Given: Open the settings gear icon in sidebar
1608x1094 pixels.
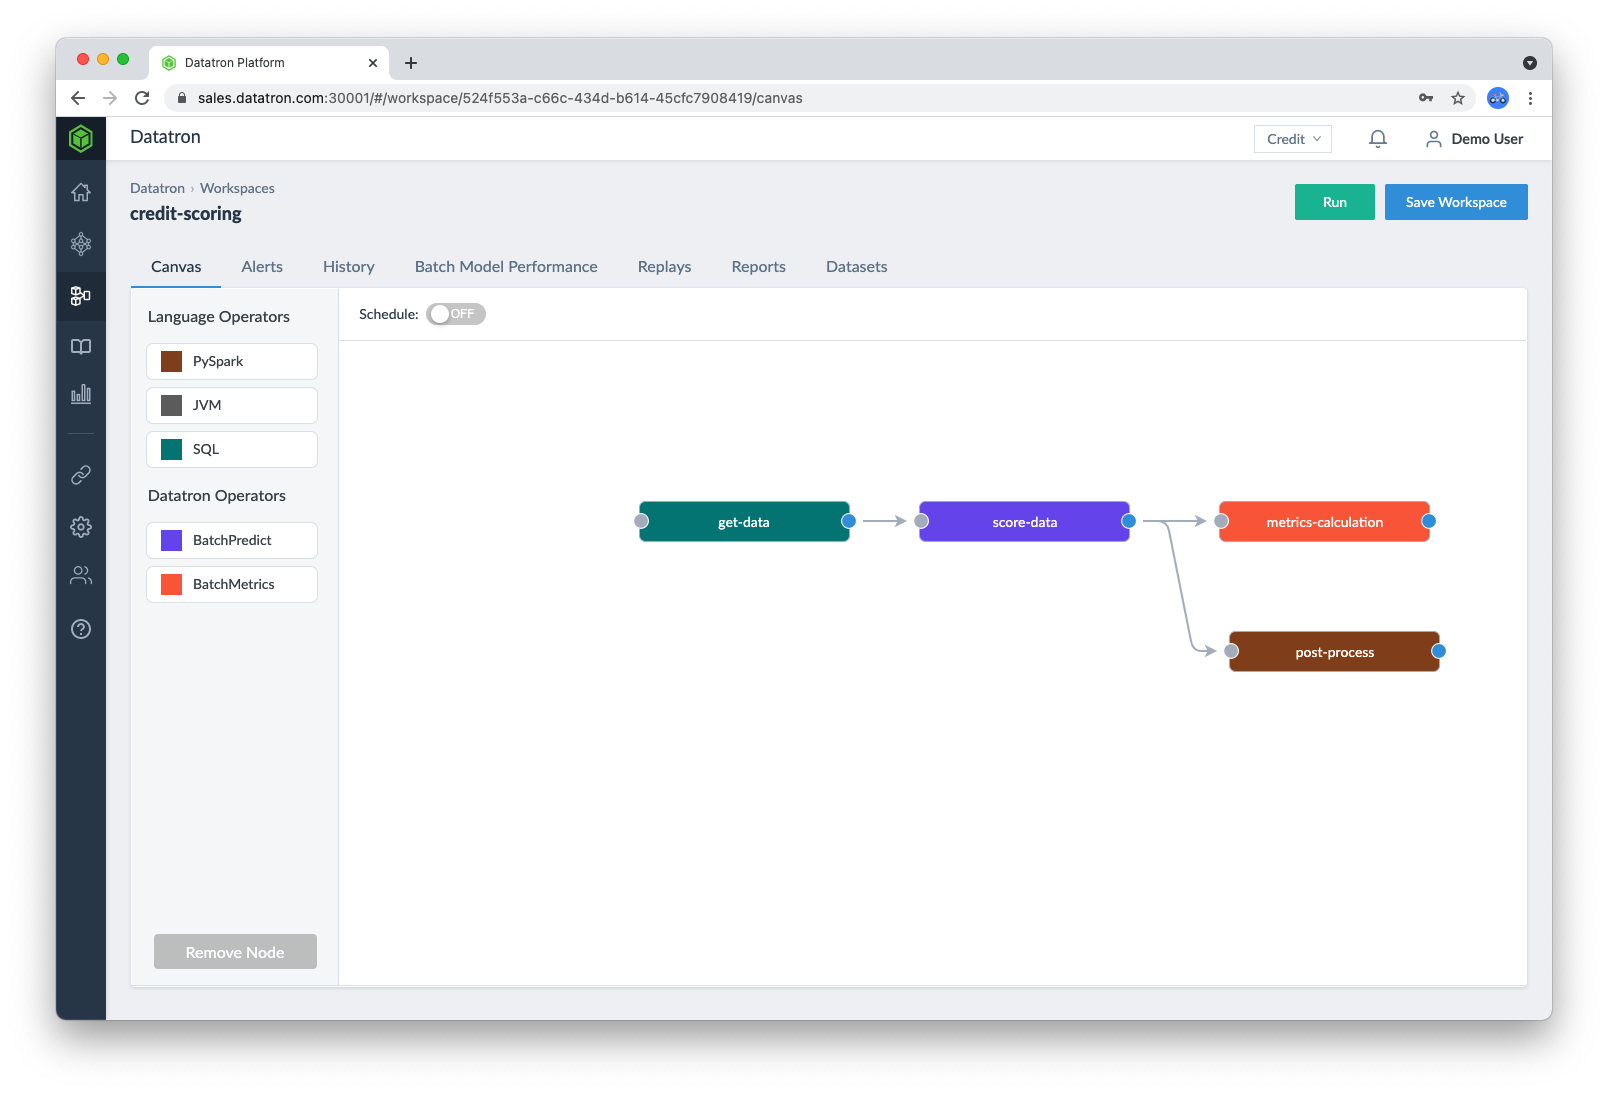Looking at the screenshot, I should point(81,527).
